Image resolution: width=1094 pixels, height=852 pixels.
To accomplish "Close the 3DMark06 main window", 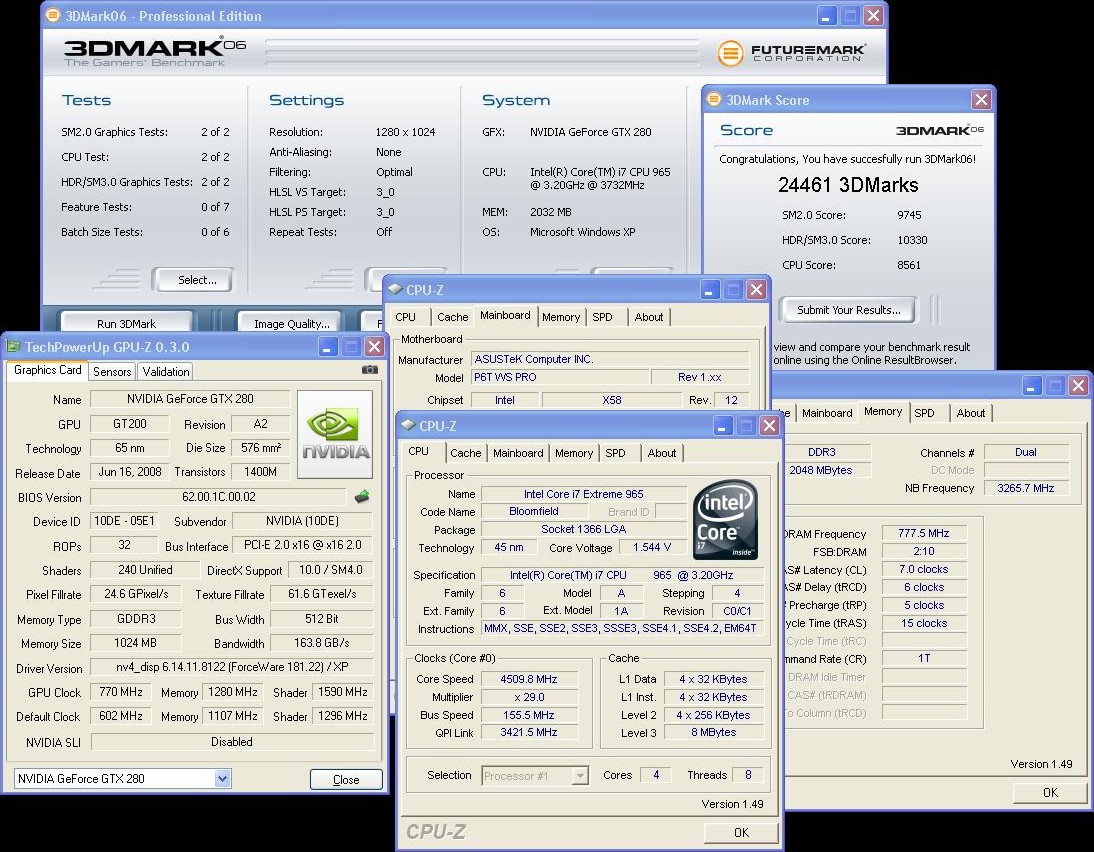I will click(873, 15).
